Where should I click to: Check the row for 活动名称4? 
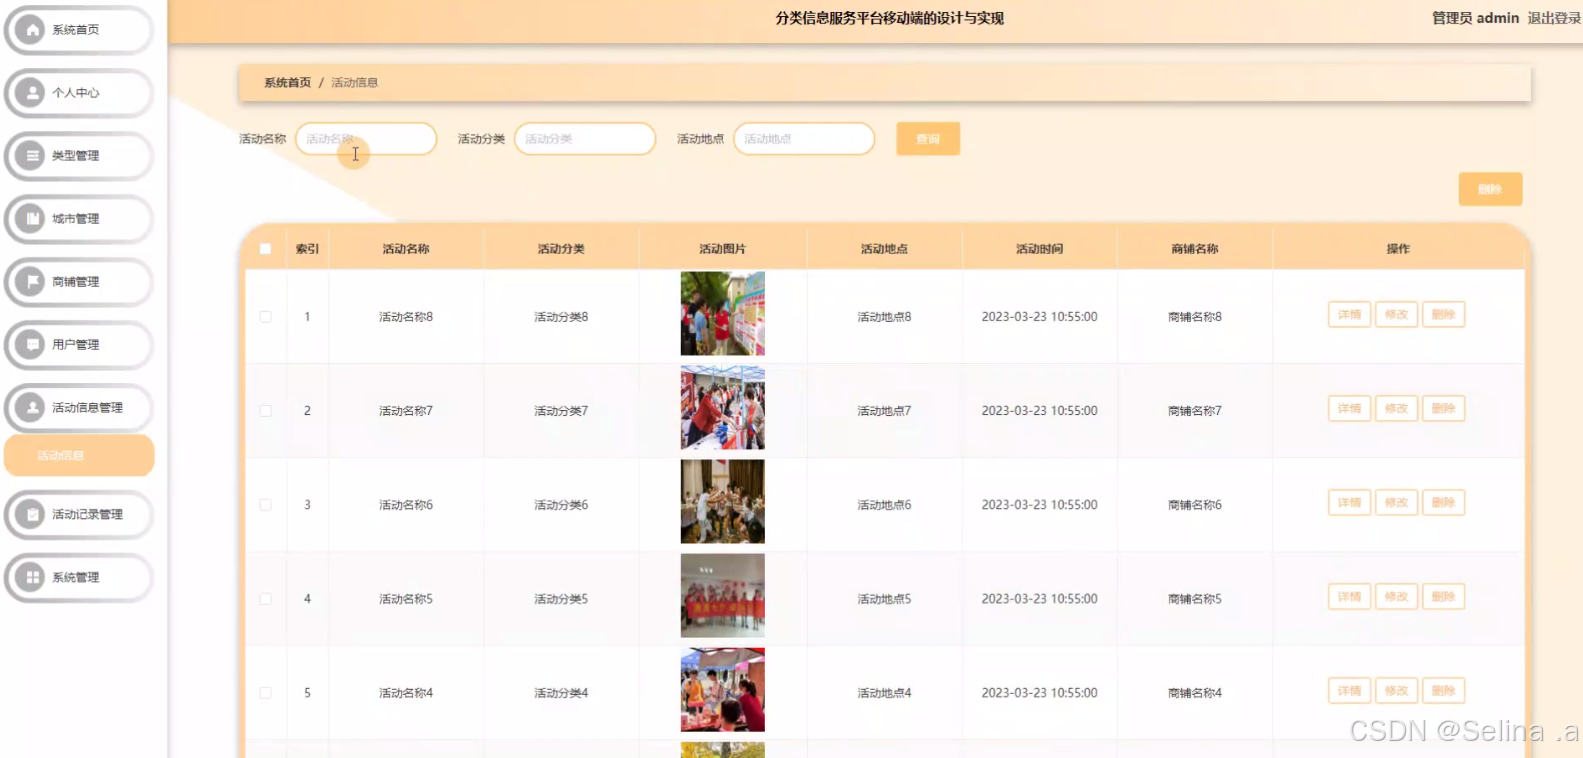265,693
